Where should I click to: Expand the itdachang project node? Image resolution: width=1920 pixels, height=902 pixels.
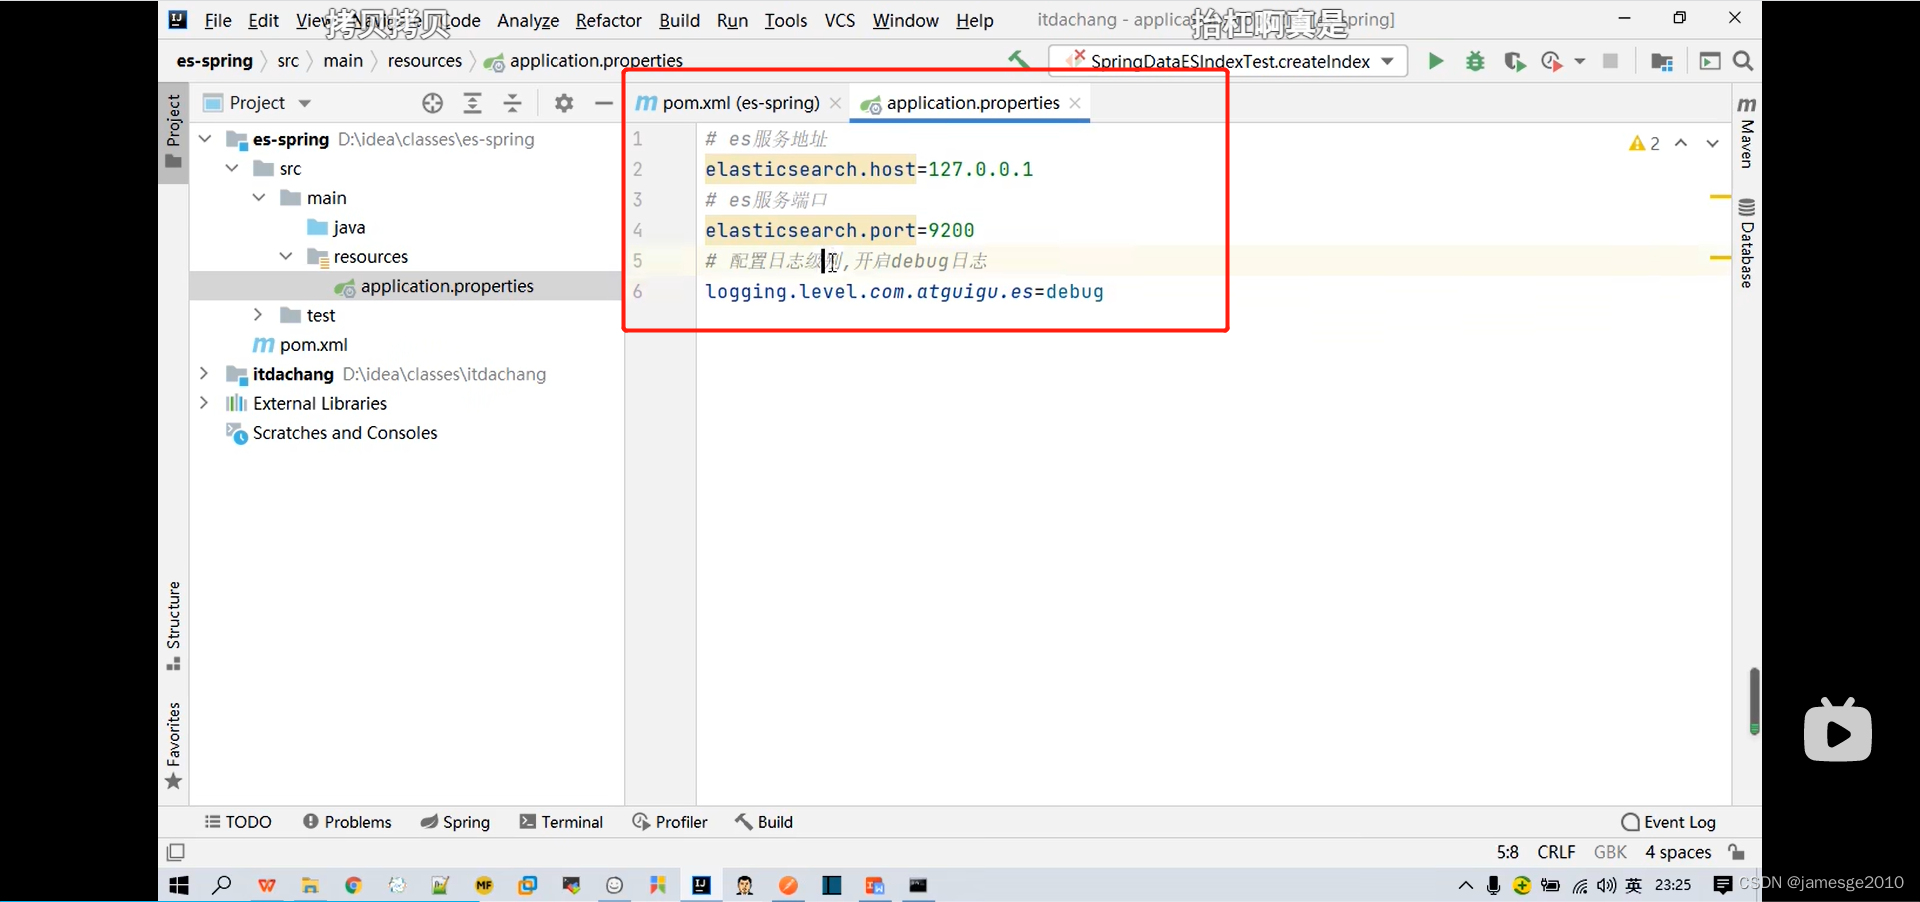pos(204,373)
